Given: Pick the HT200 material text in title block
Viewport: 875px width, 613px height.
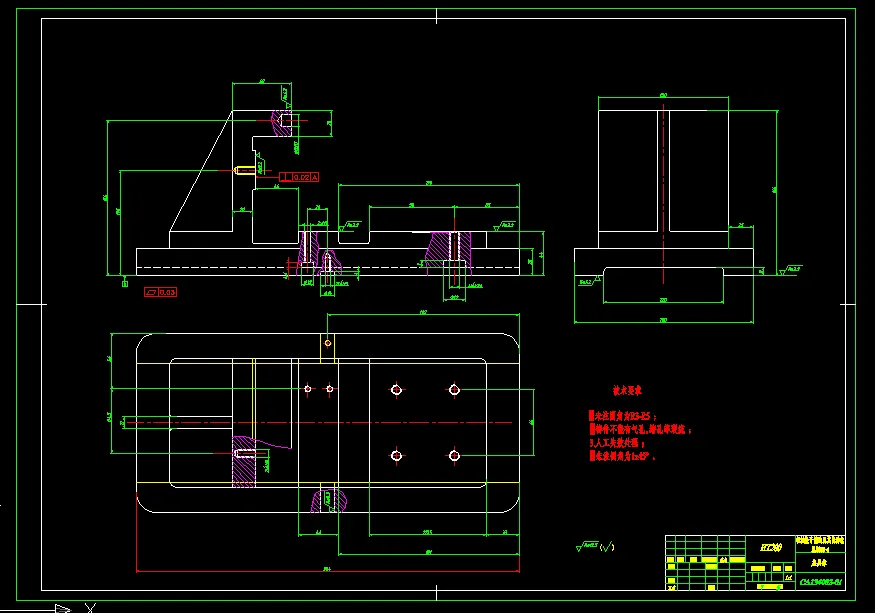Looking at the screenshot, I should [771, 548].
